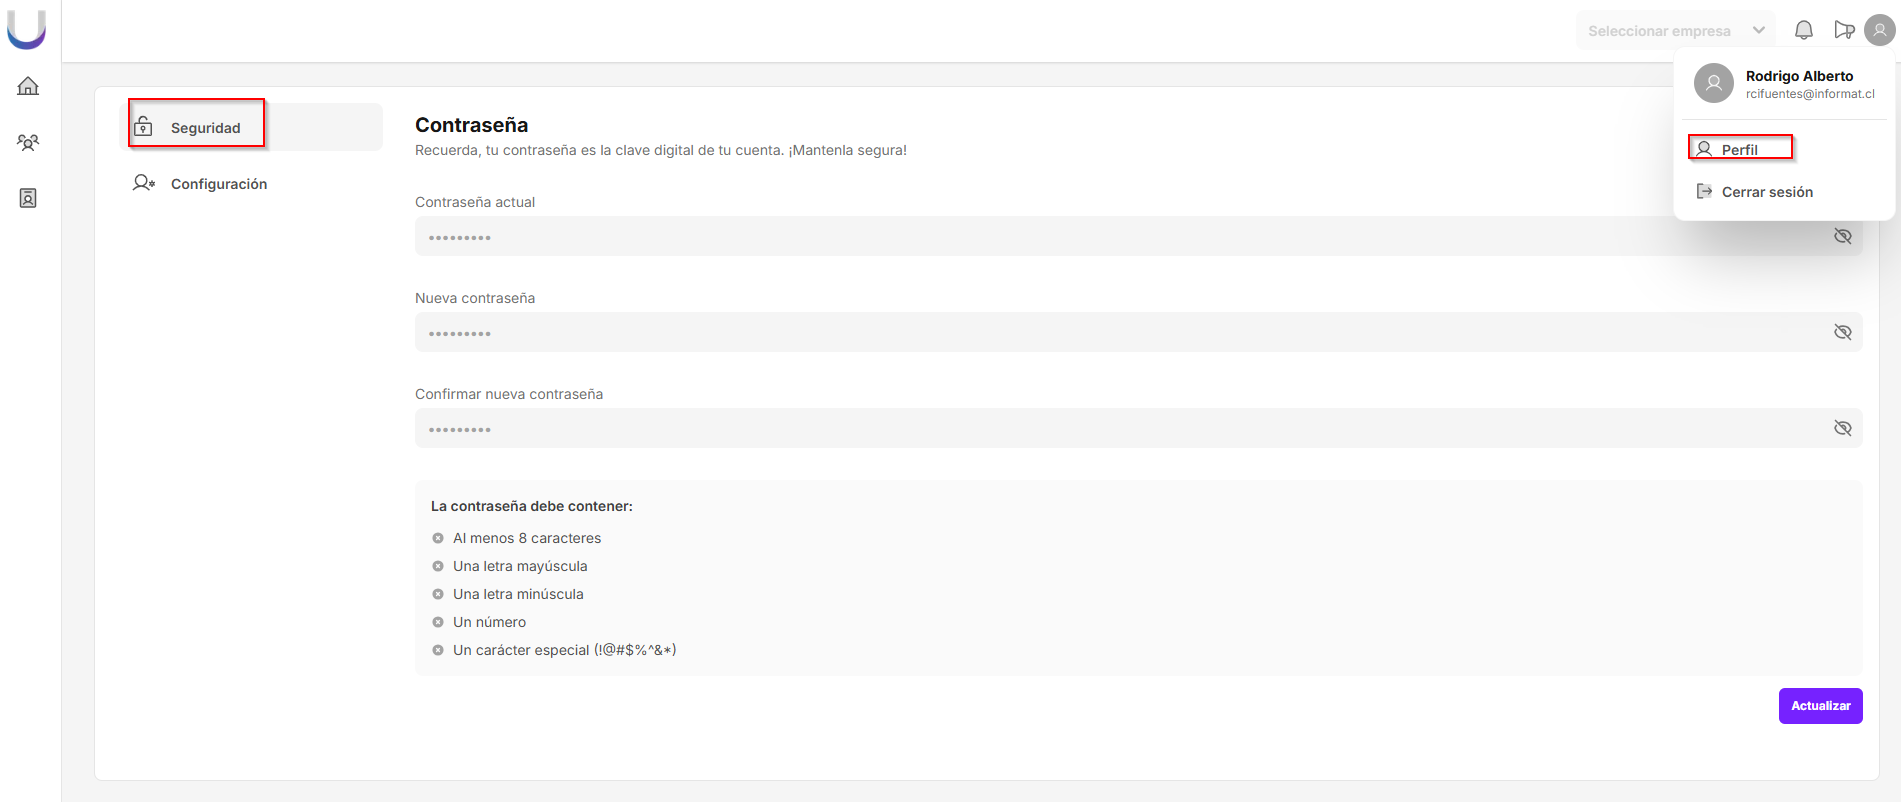Click the Configuración user-gear icon

[144, 183]
